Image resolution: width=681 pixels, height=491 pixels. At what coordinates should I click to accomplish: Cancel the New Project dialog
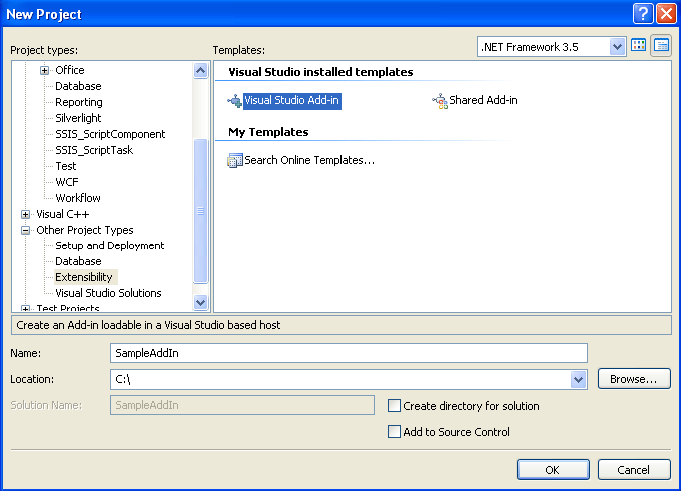[634, 470]
